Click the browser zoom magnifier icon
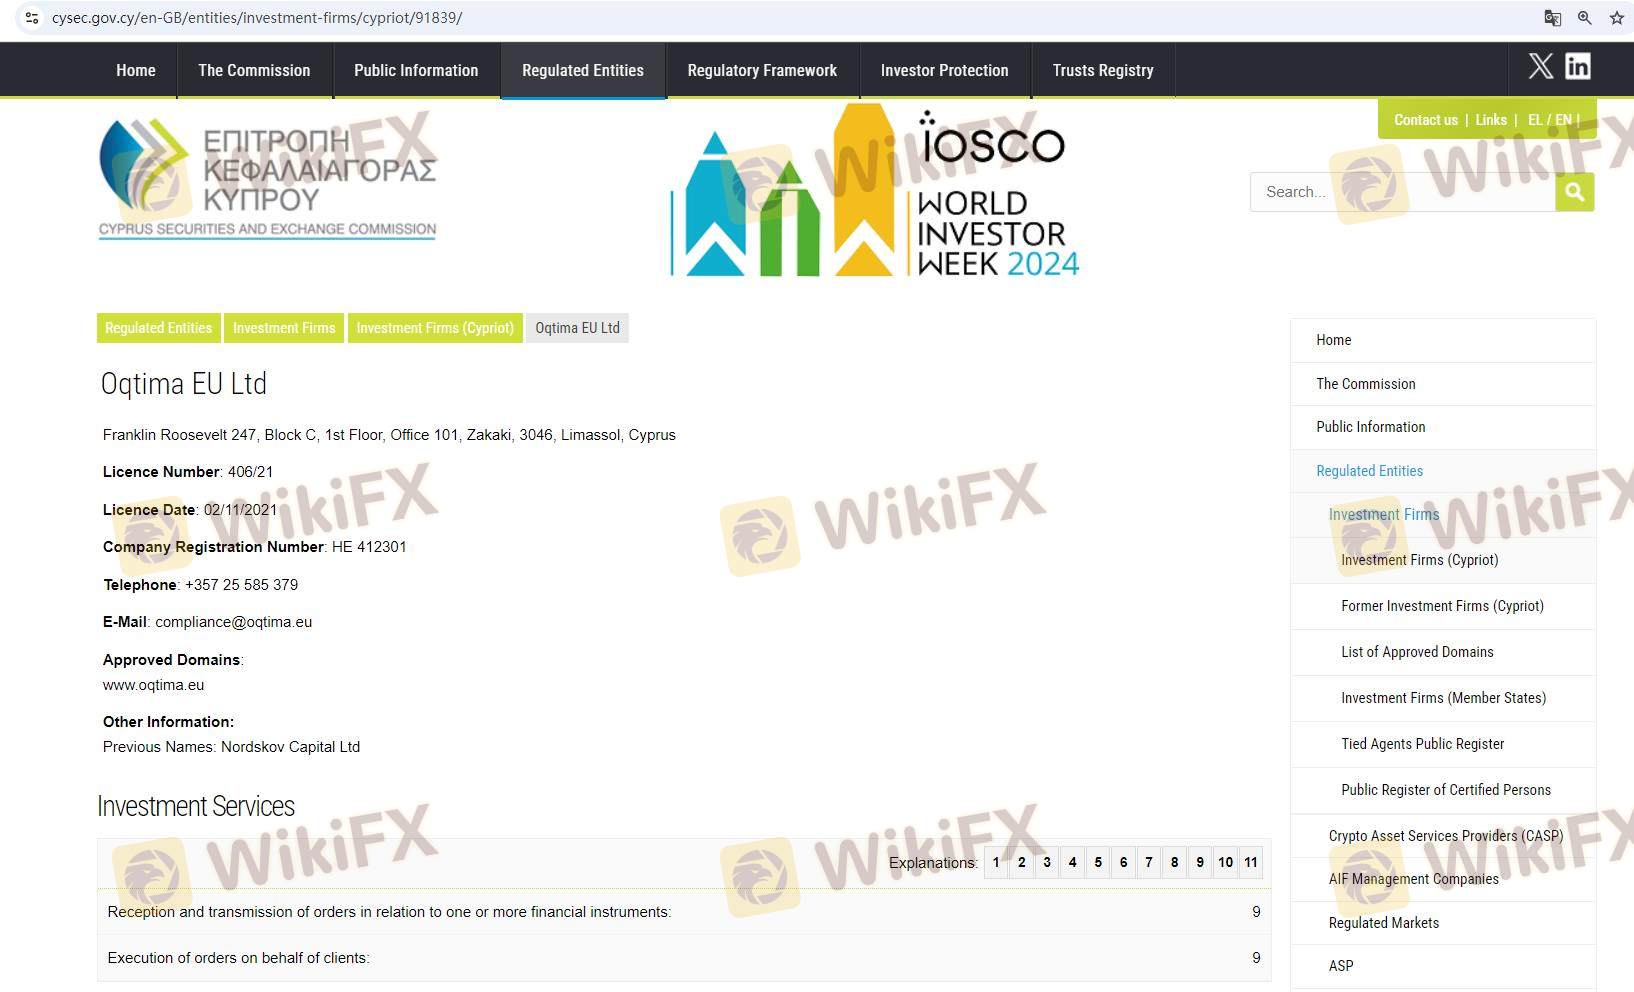Screen dimensions: 1634x992 coord(1585,18)
